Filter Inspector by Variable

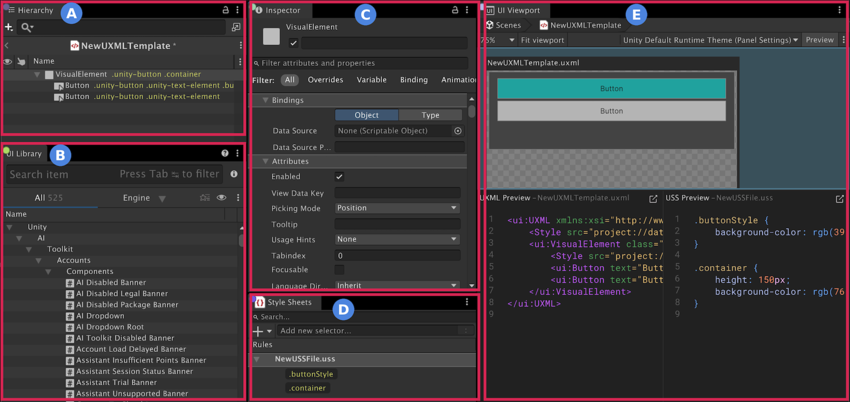(371, 80)
